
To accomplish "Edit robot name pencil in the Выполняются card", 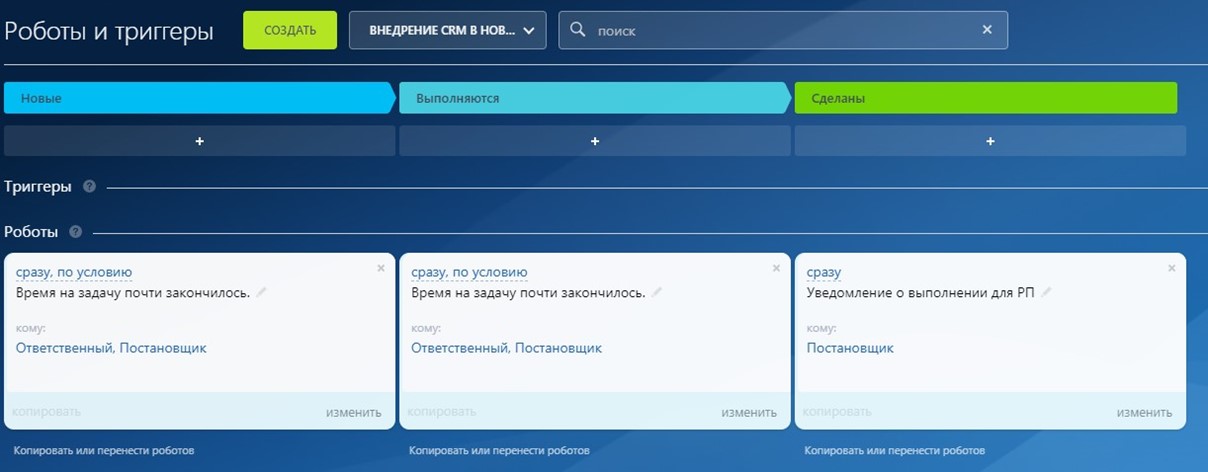I will click(x=657, y=293).
